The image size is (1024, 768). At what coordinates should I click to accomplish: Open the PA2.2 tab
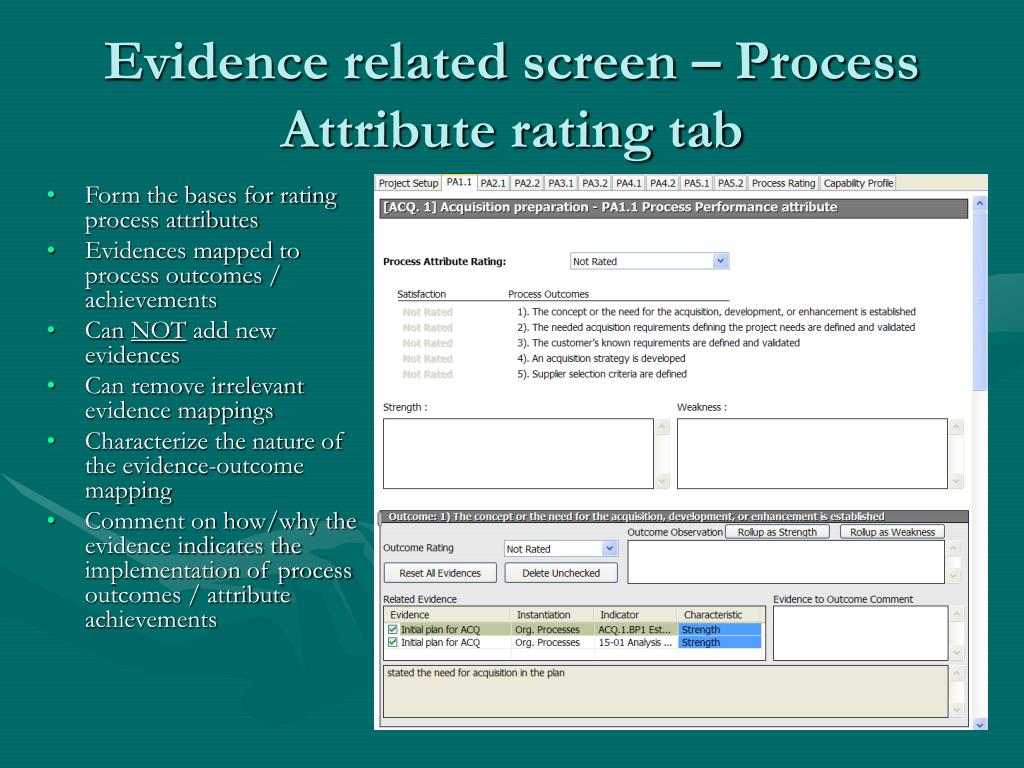(527, 184)
